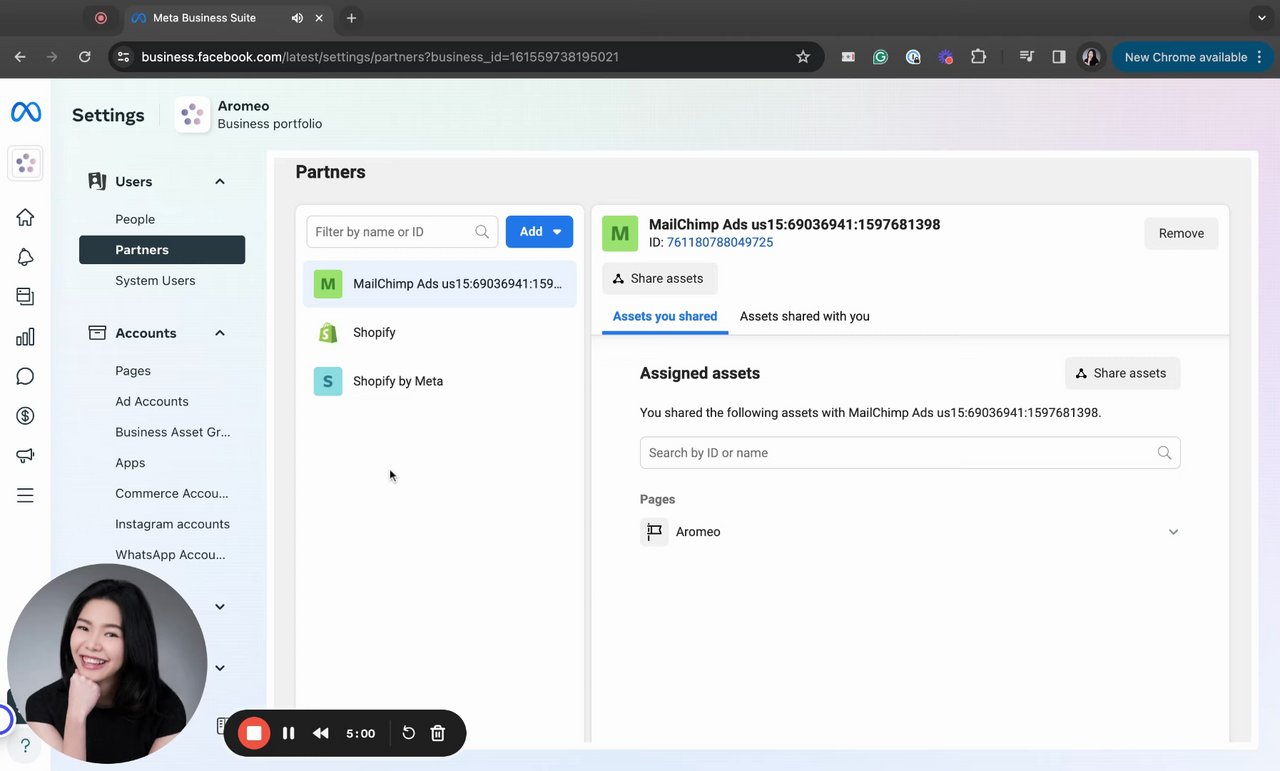The width and height of the screenshot is (1280, 771).
Task: Select the Shopify by Meta partner row
Action: [440, 381]
